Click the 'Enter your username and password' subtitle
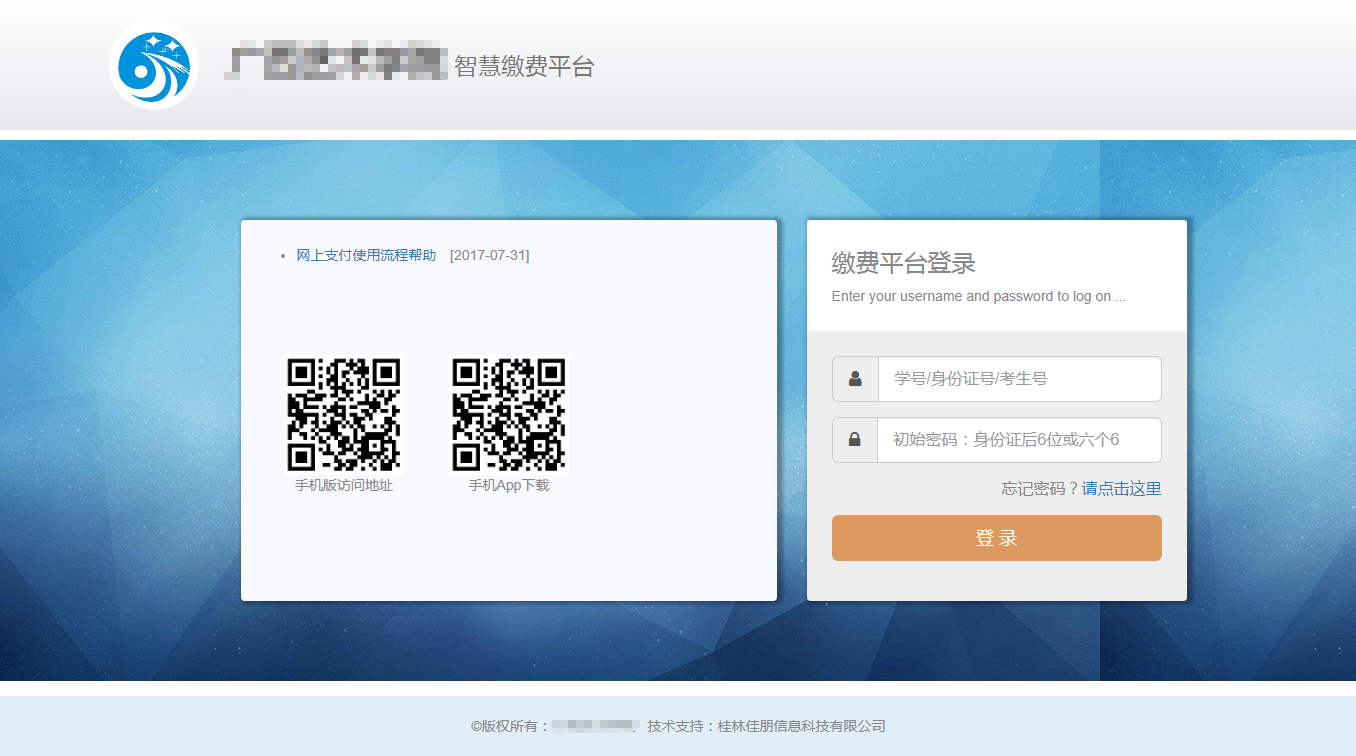The width and height of the screenshot is (1356, 756). tap(978, 297)
